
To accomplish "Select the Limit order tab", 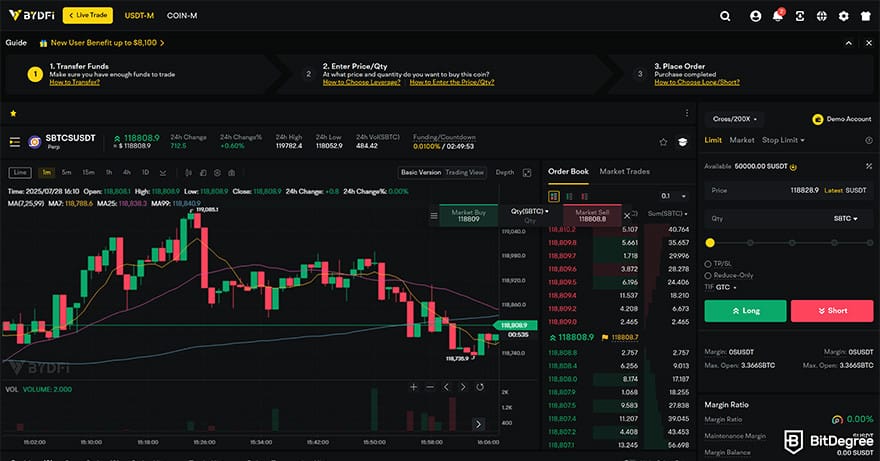I will tap(713, 140).
